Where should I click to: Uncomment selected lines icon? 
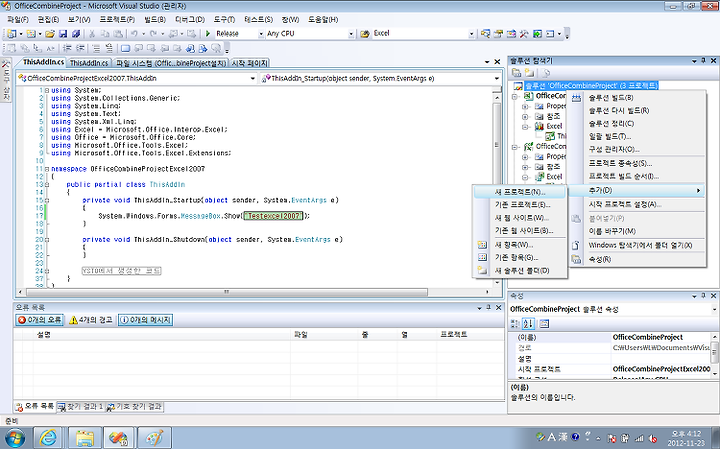109,48
